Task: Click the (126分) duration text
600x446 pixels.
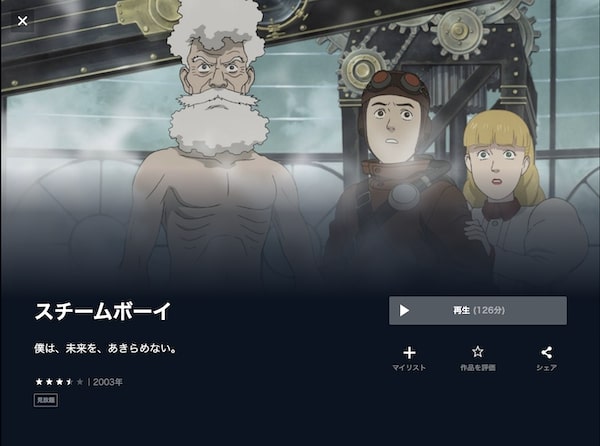Action: pos(489,310)
